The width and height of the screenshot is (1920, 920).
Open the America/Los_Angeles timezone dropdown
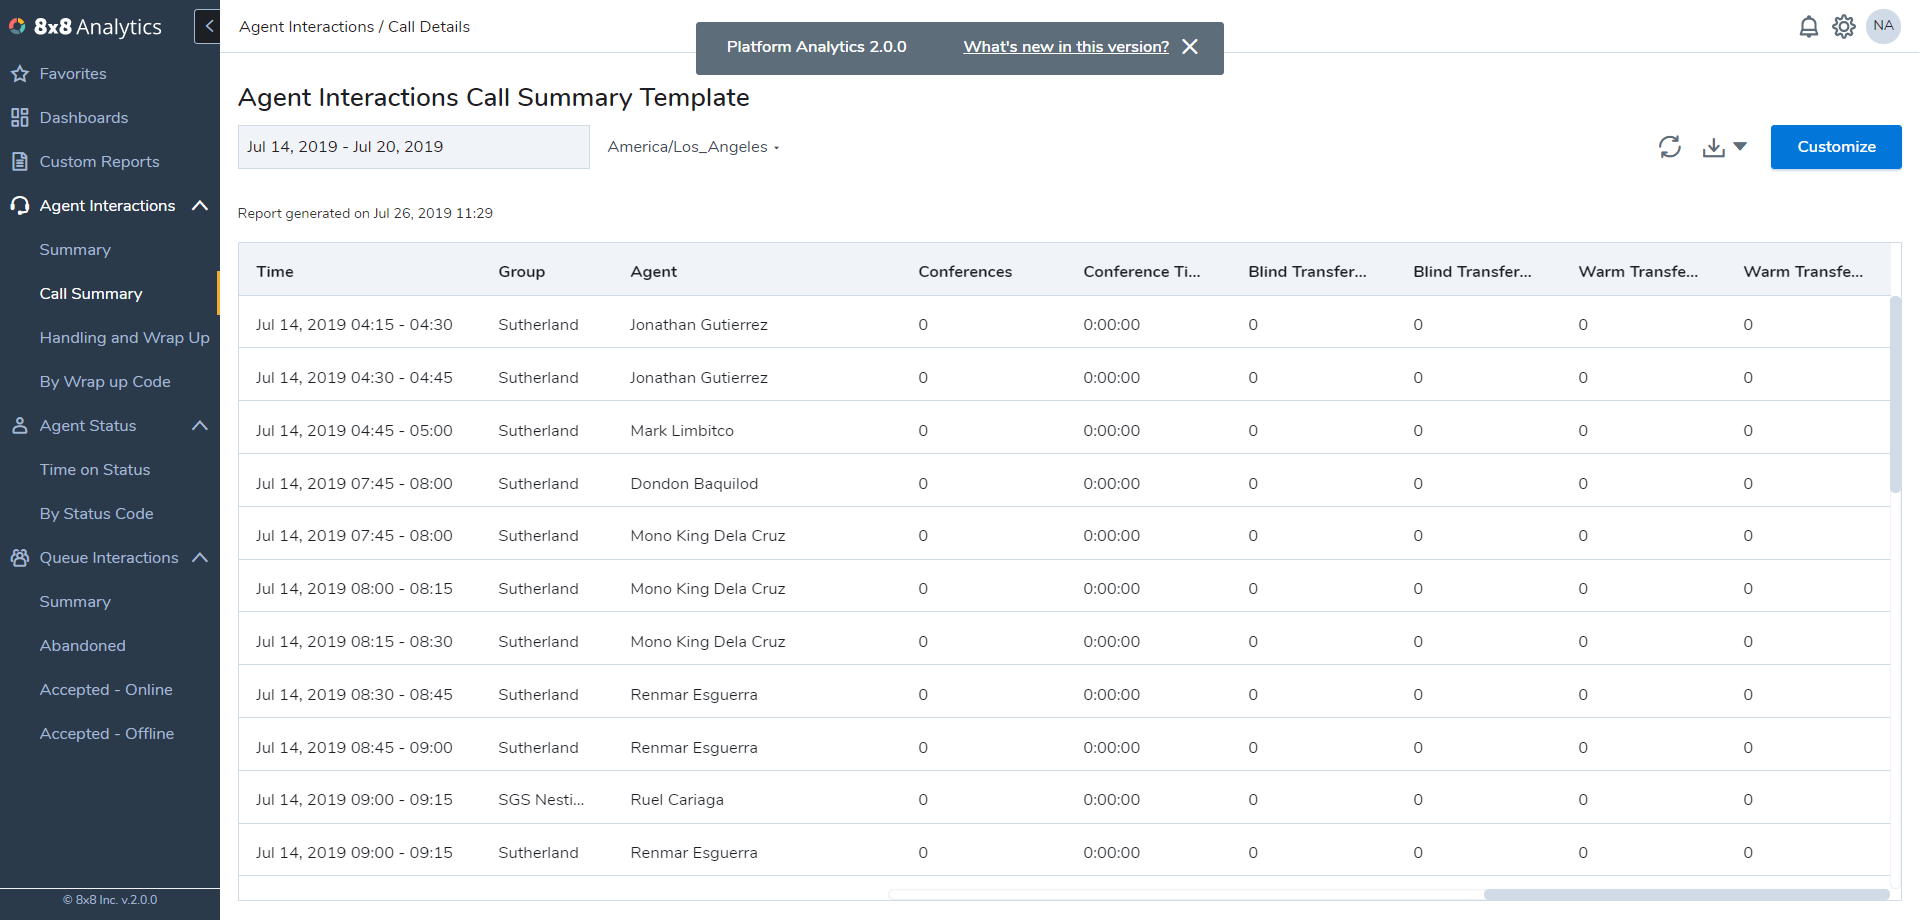coord(693,147)
